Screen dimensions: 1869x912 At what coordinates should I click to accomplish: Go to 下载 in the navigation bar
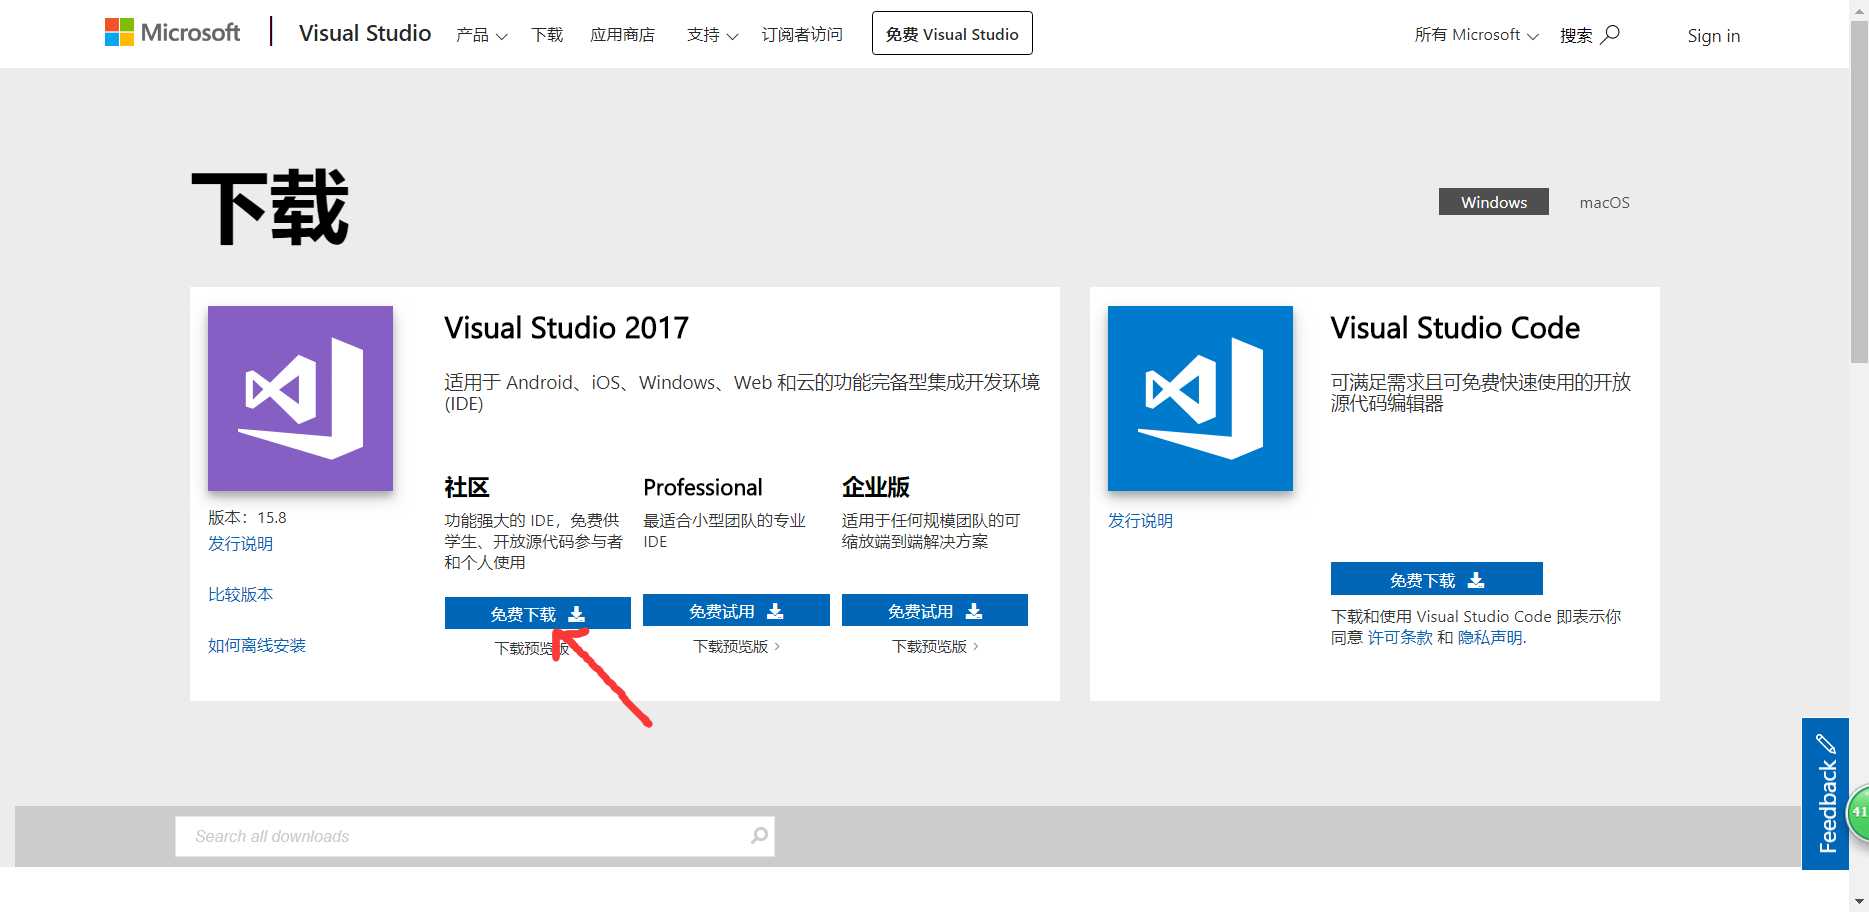pyautogui.click(x=547, y=35)
